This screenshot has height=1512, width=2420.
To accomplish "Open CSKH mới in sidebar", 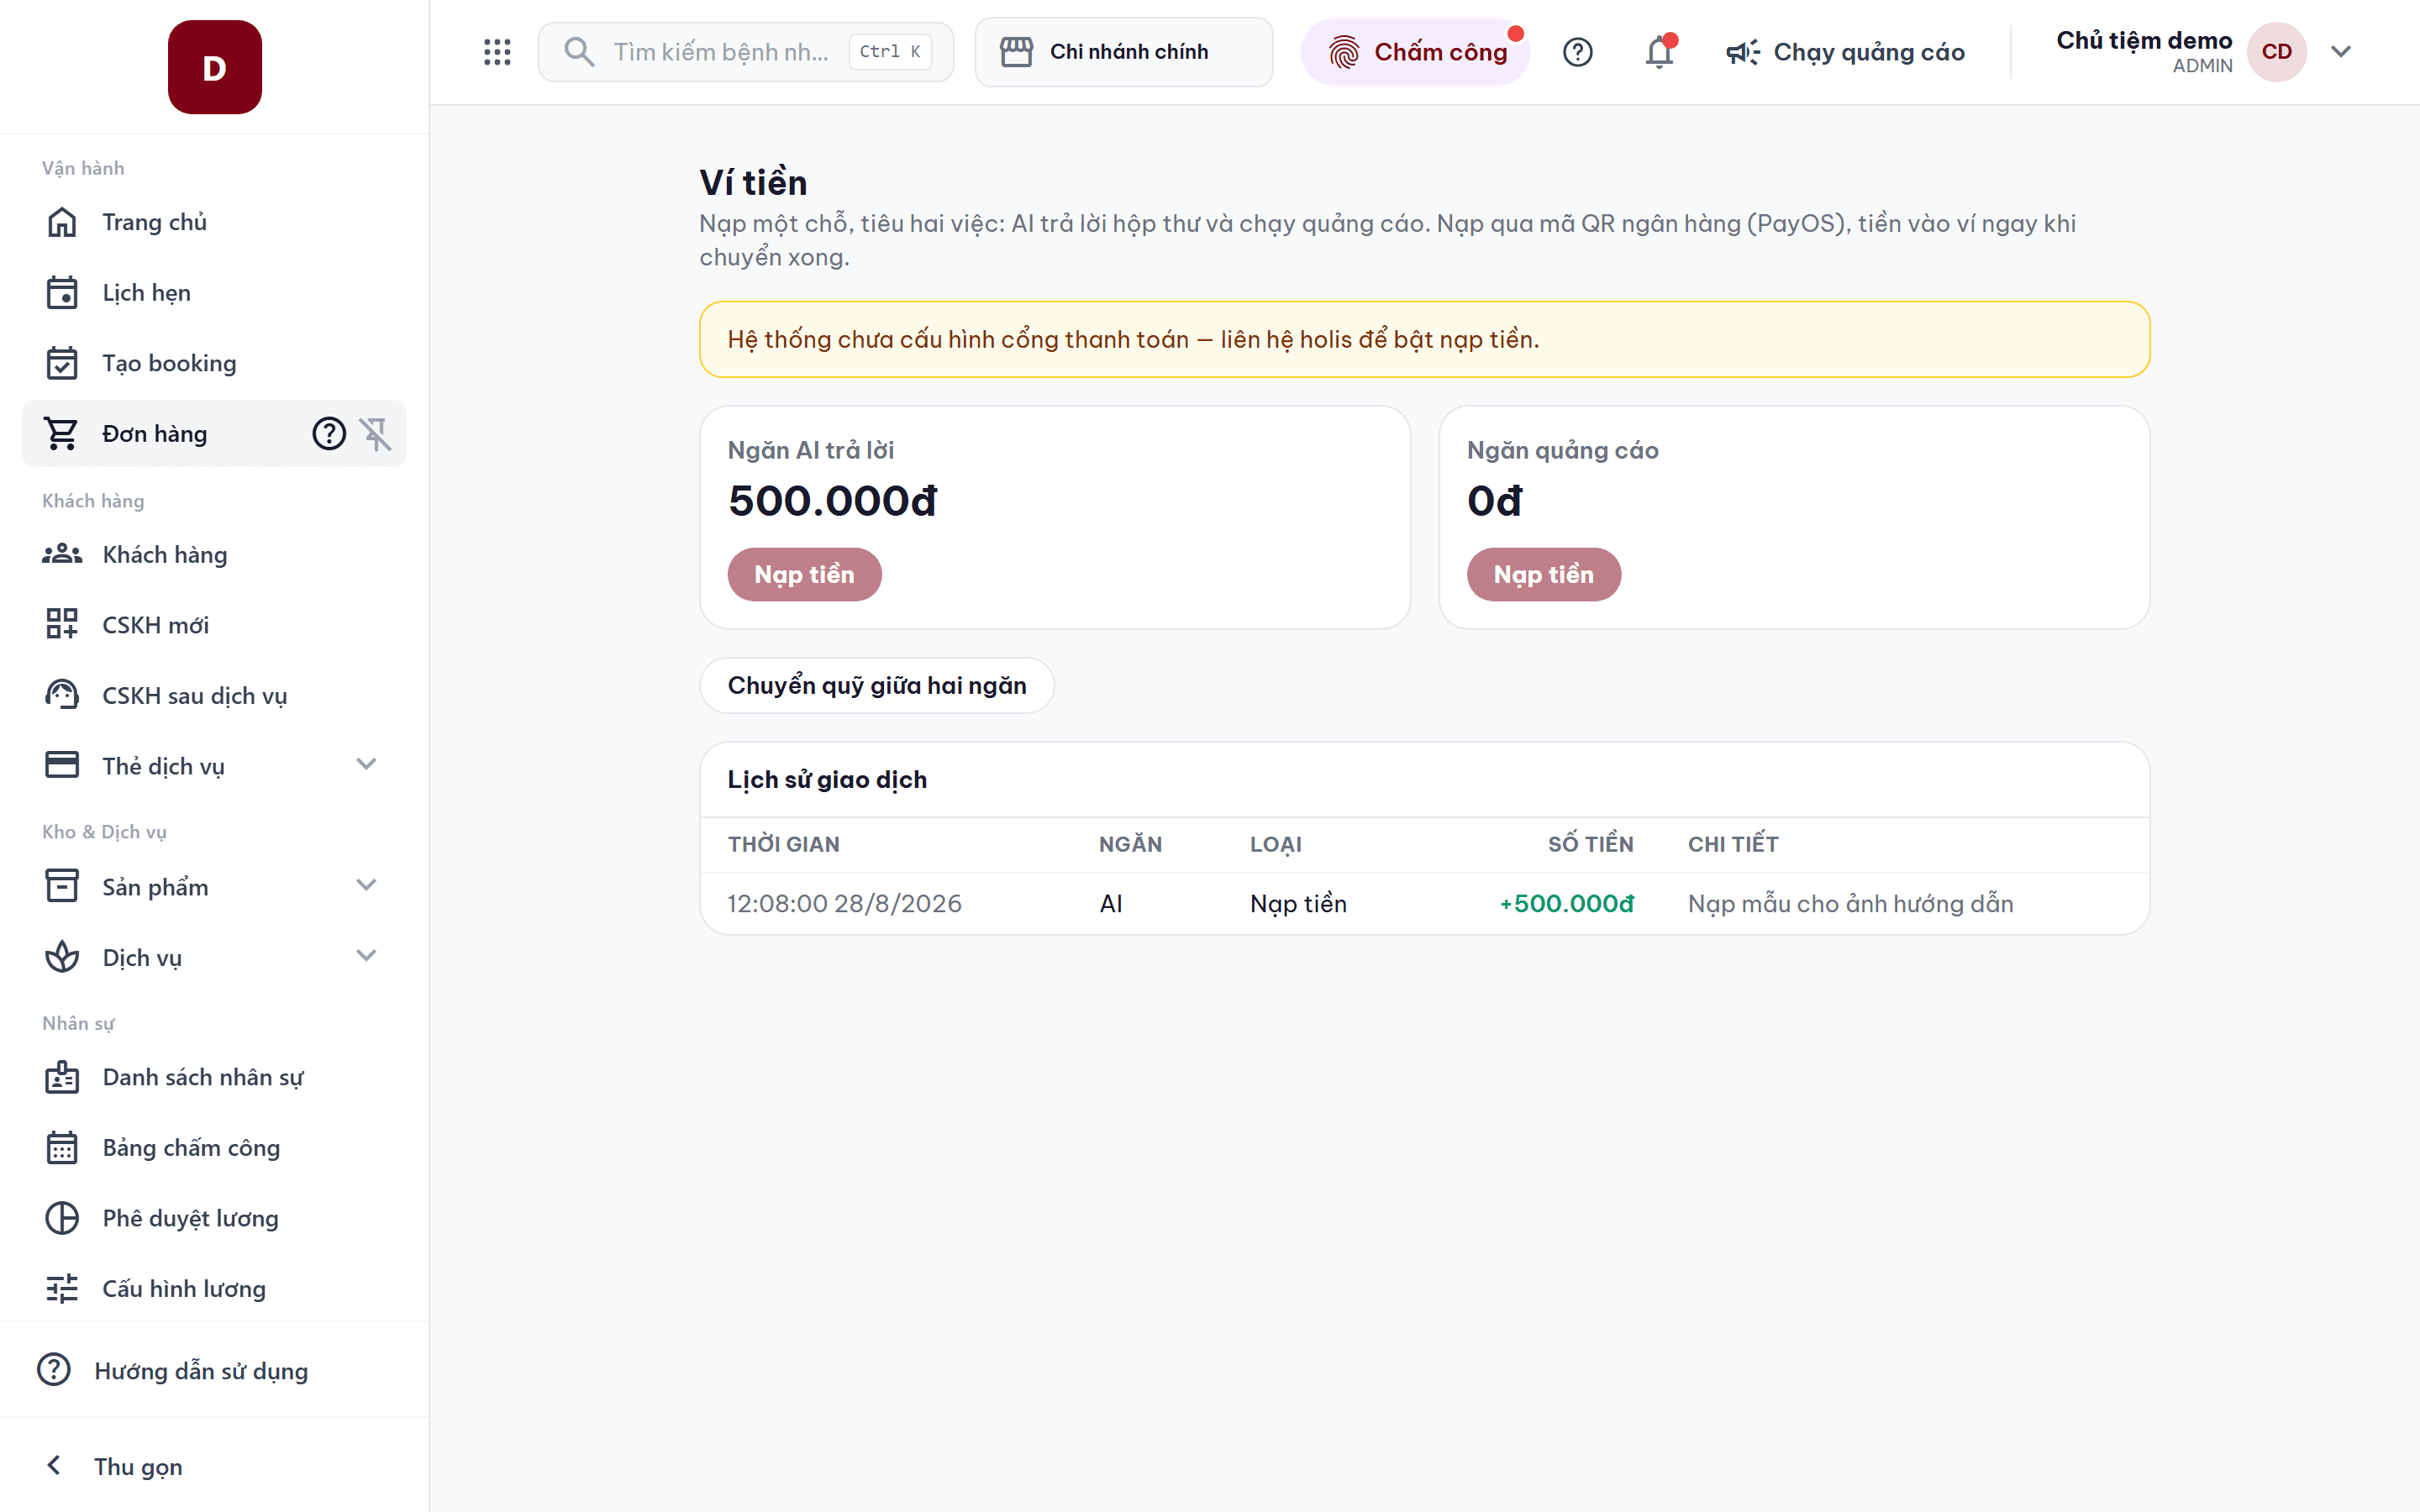I will click(214, 625).
